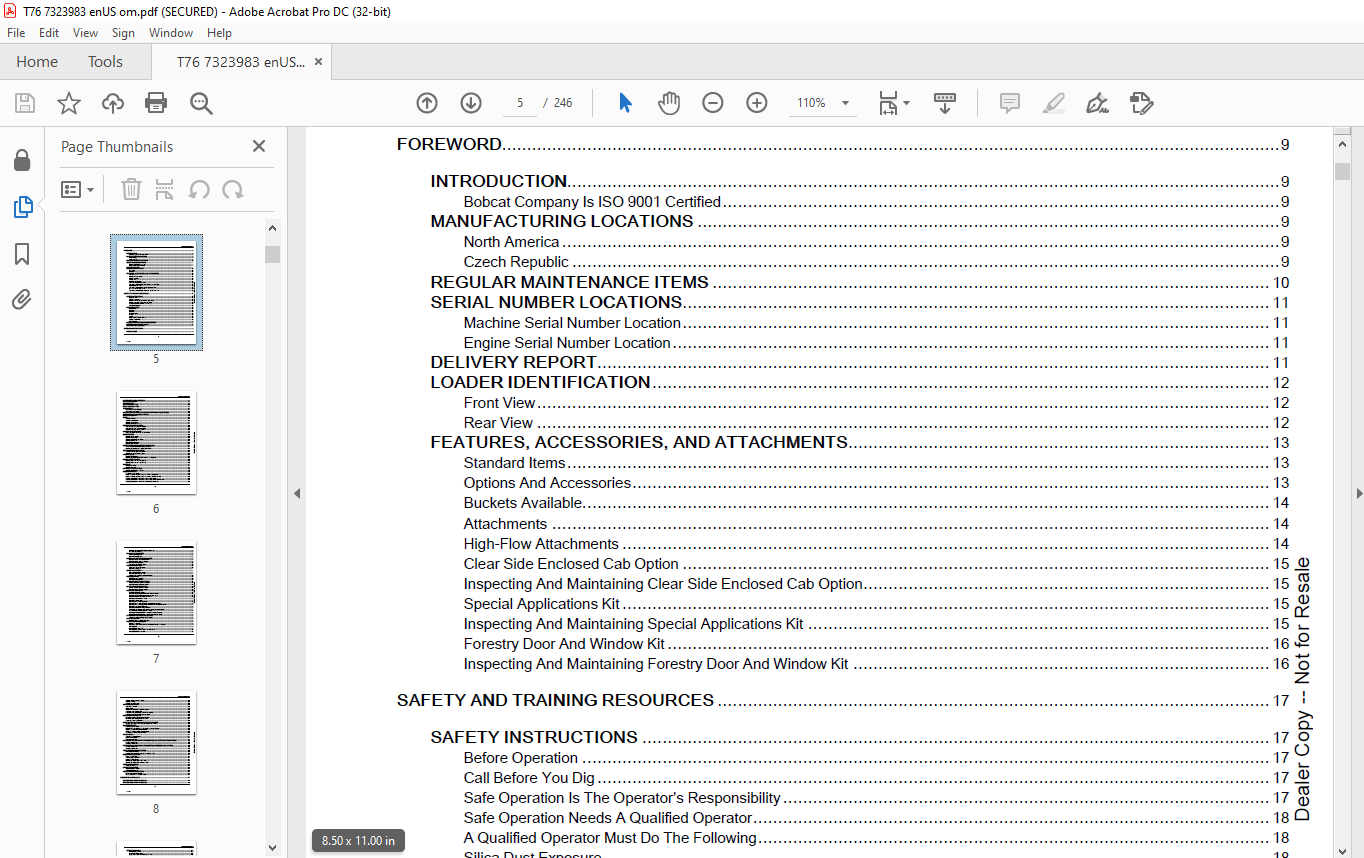This screenshot has width=1364, height=858.
Task: Switch to the Tools tab
Action: [x=105, y=62]
